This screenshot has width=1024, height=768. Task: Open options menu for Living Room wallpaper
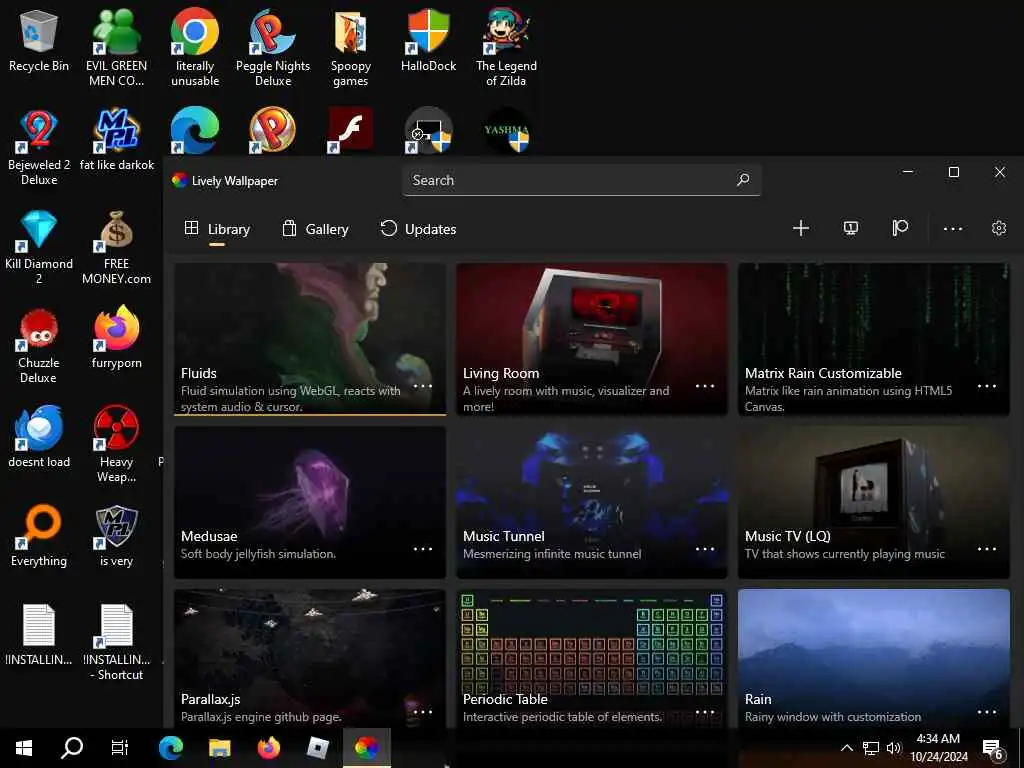point(705,386)
